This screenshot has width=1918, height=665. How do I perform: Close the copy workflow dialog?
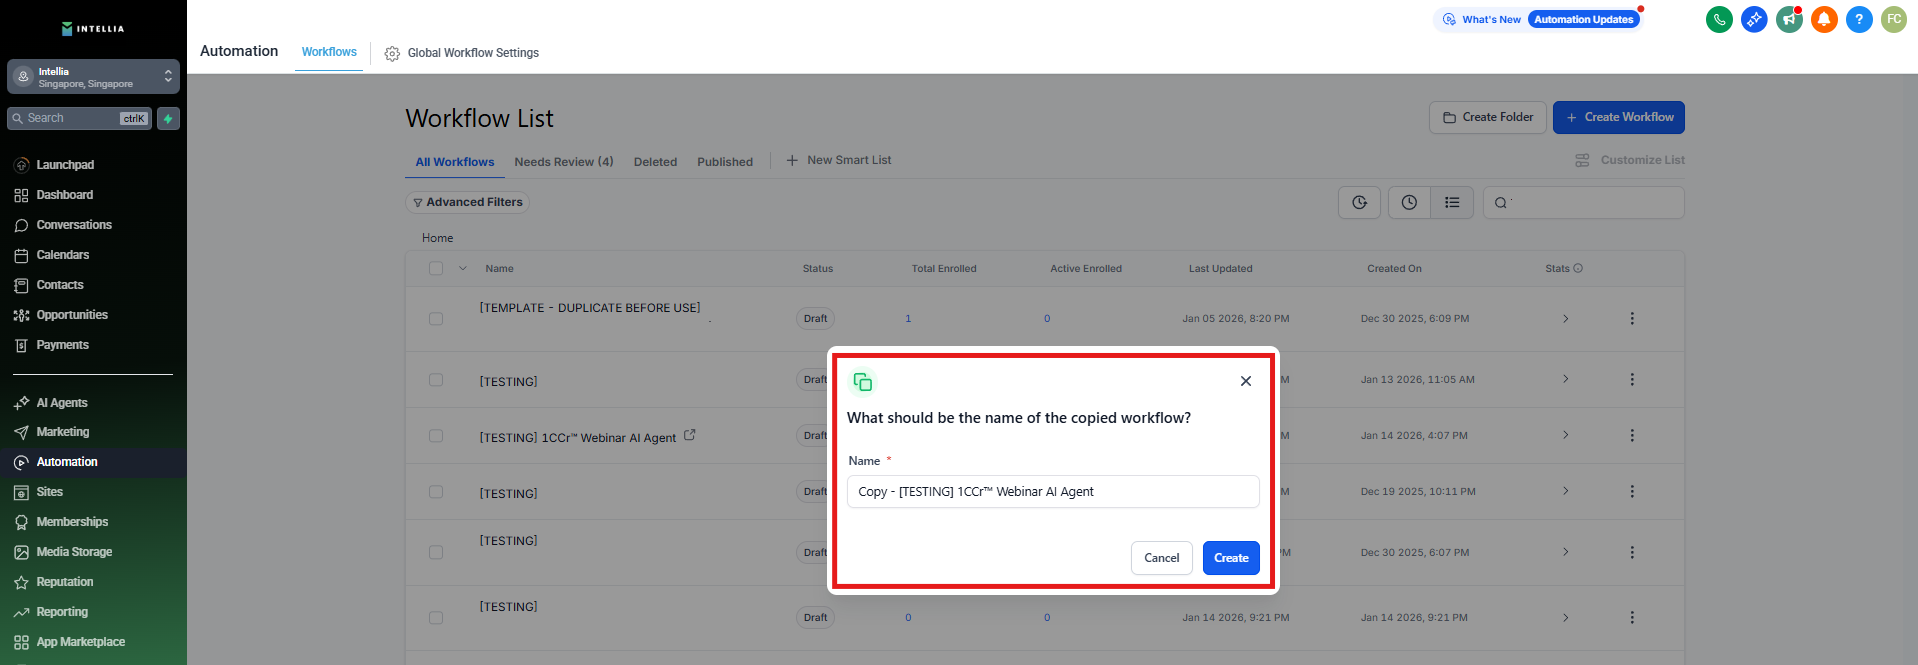1246,381
